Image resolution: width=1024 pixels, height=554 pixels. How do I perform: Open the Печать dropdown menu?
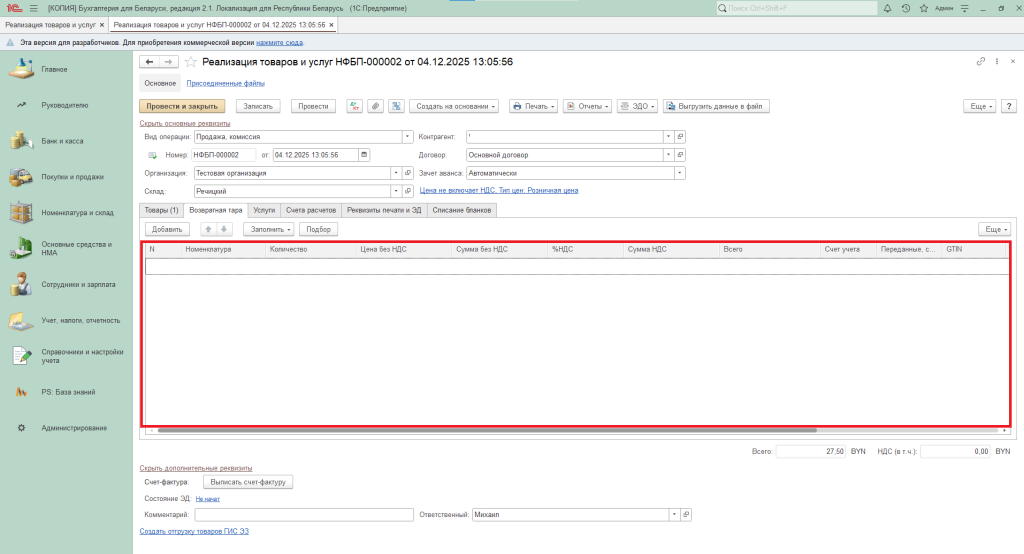533,106
